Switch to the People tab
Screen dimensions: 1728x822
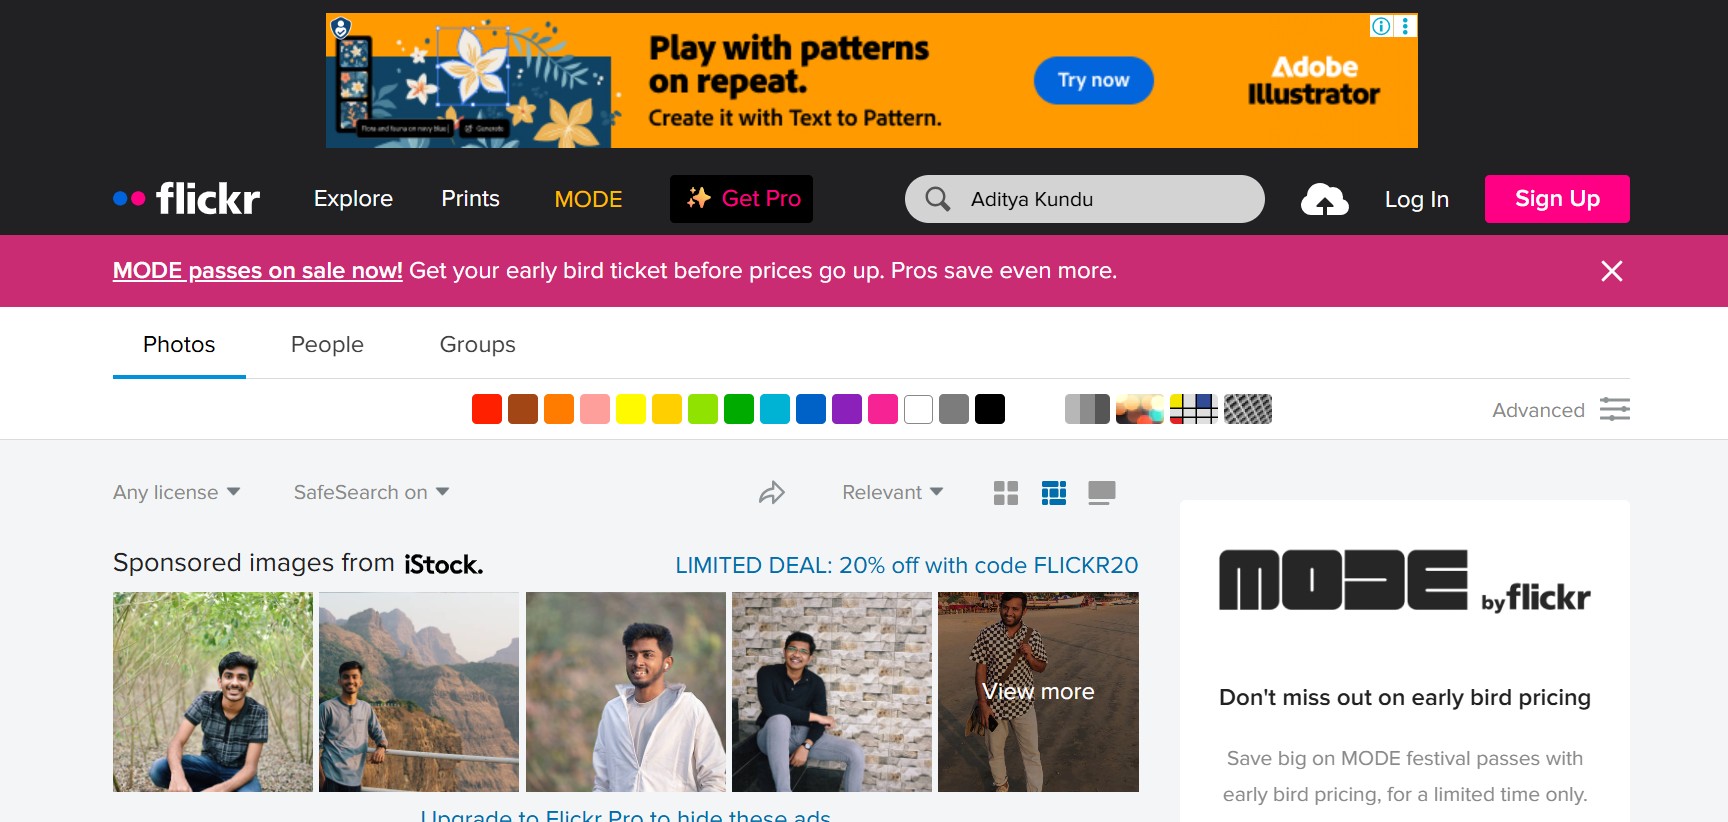[327, 344]
